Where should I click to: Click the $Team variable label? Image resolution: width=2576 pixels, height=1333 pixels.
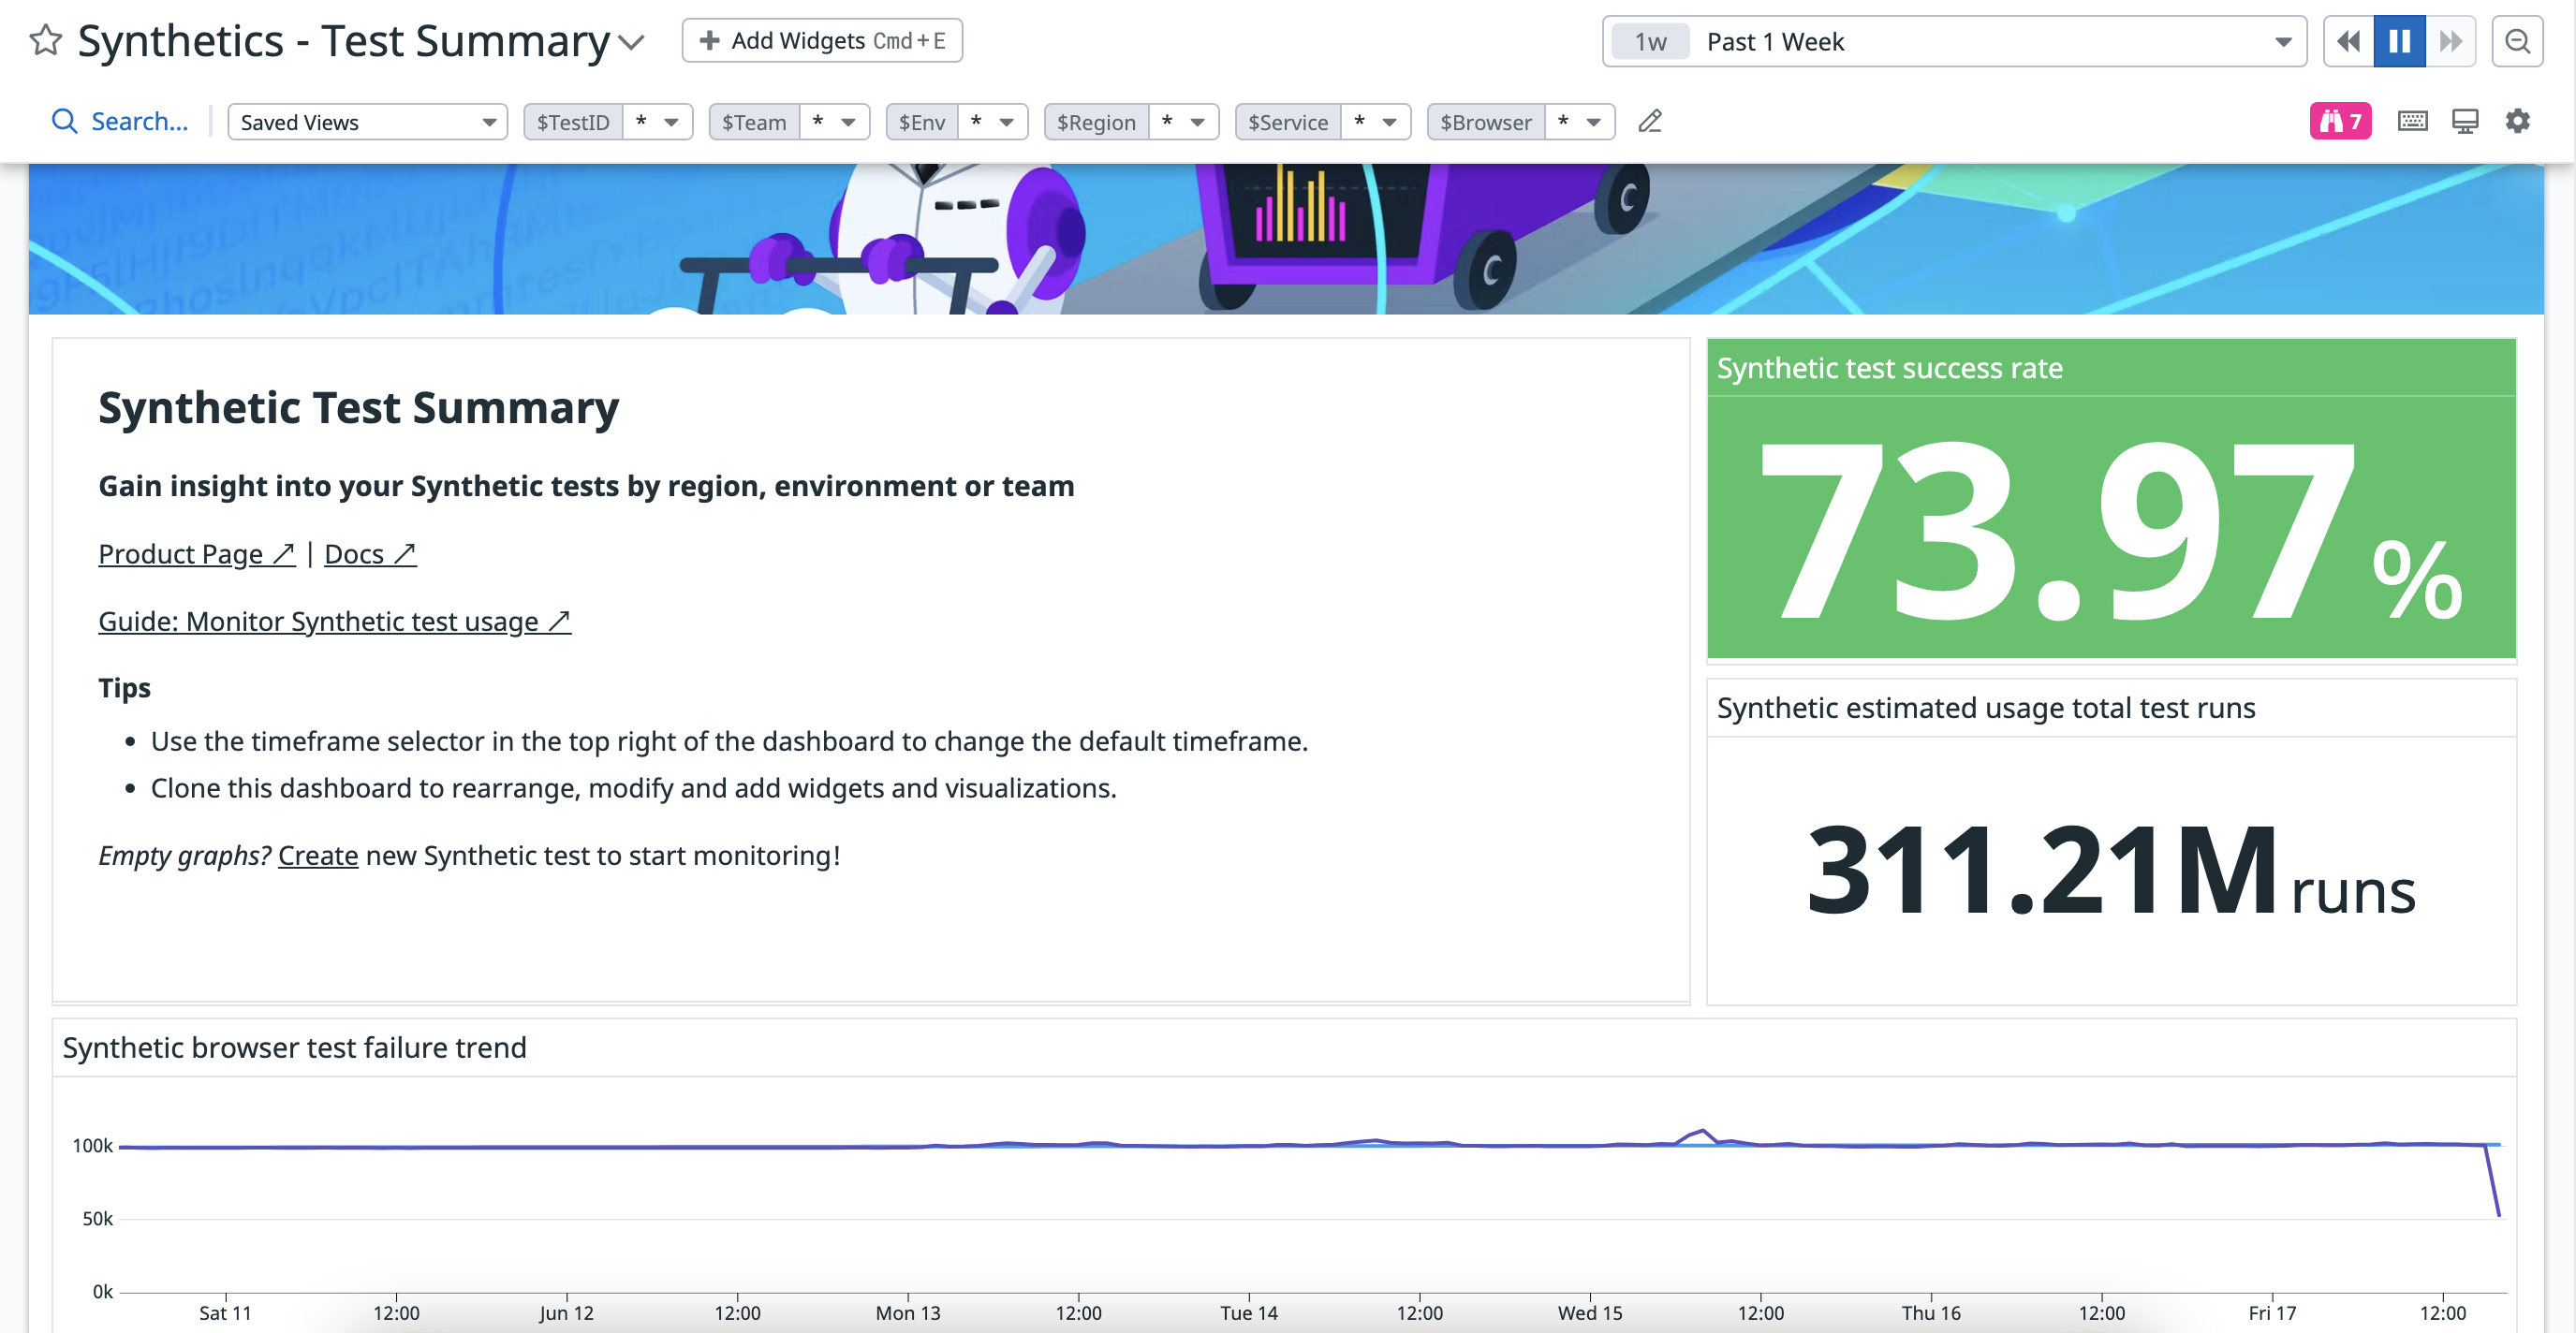tap(754, 122)
